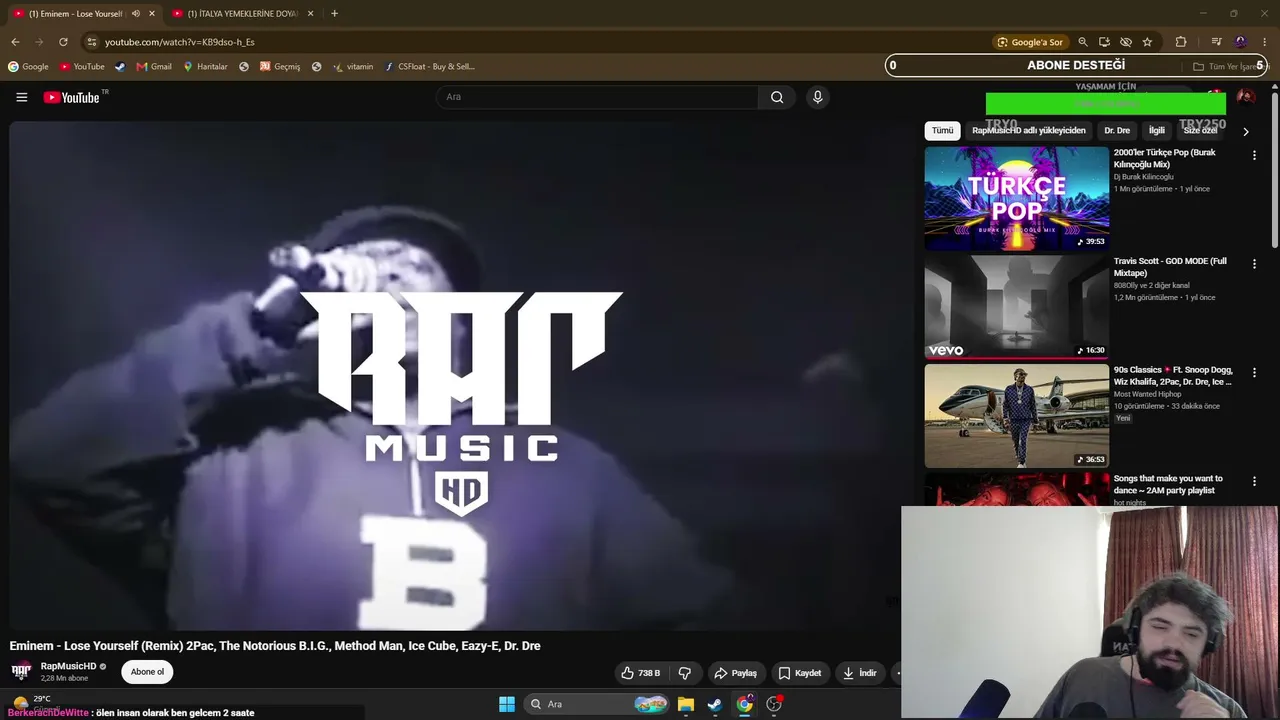Image resolution: width=1280 pixels, height=720 pixels.
Task: Open the Haritalar bookmark
Action: click(x=205, y=67)
